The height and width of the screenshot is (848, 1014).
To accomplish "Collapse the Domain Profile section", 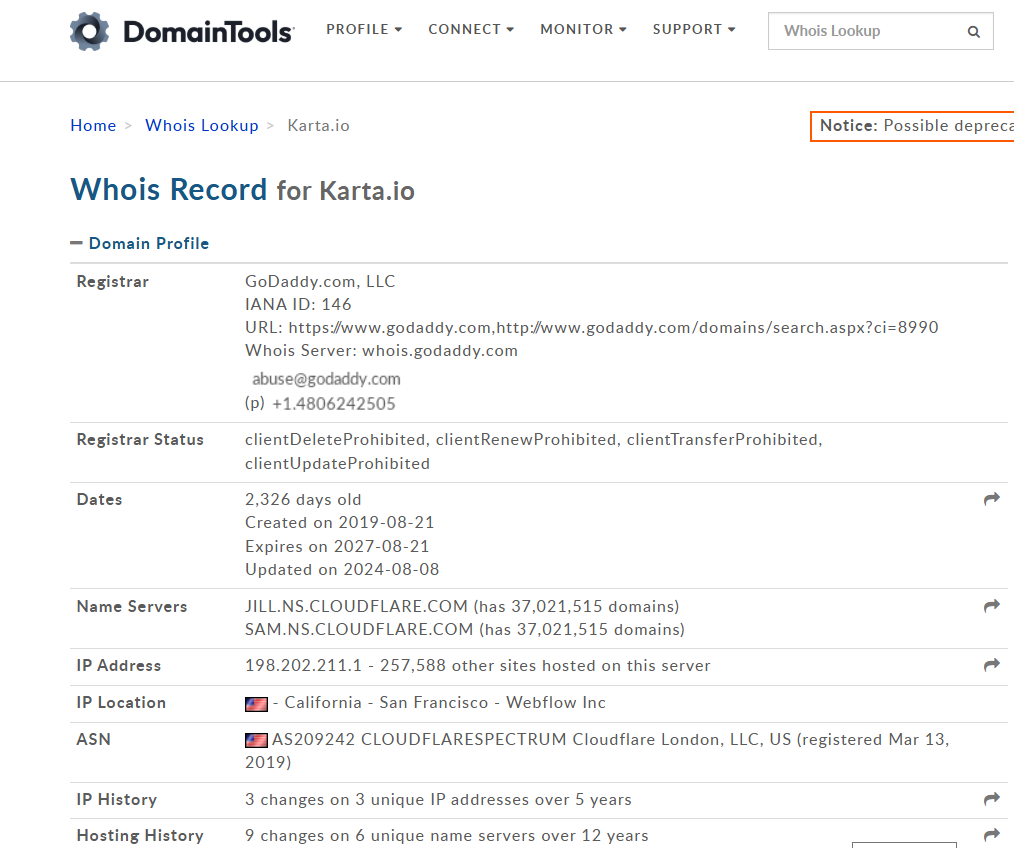I will tap(75, 242).
